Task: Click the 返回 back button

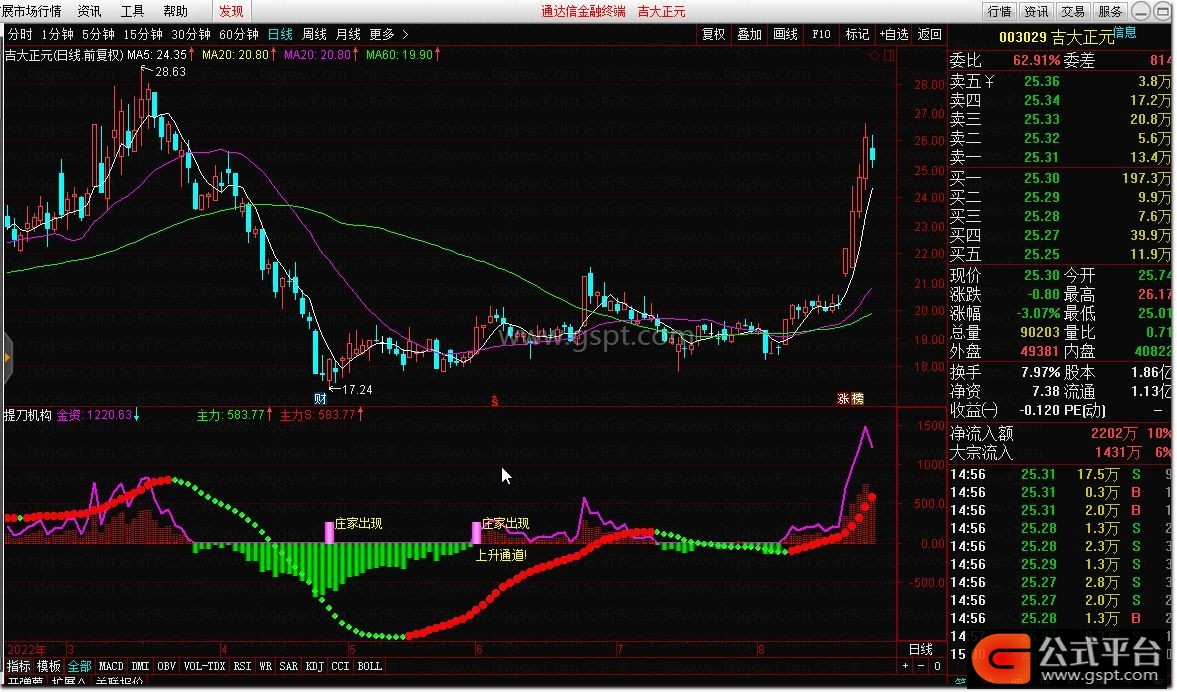Action: pyautogui.click(x=929, y=35)
